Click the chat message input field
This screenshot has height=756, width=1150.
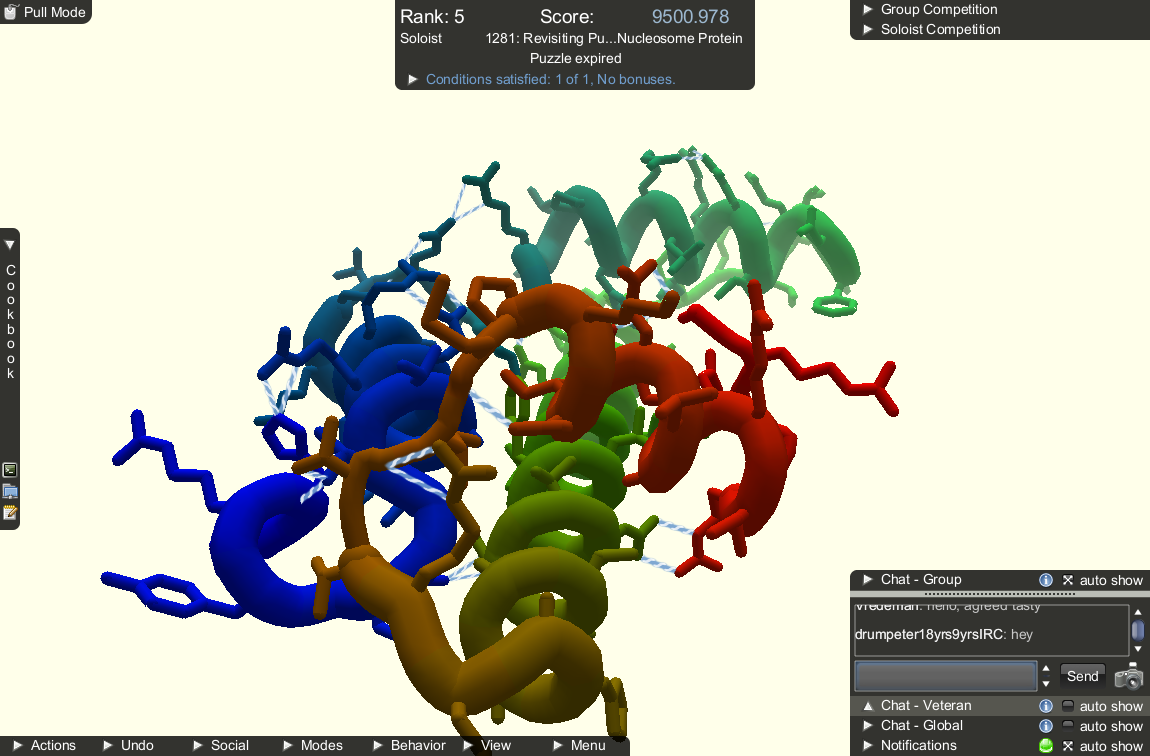[946, 676]
